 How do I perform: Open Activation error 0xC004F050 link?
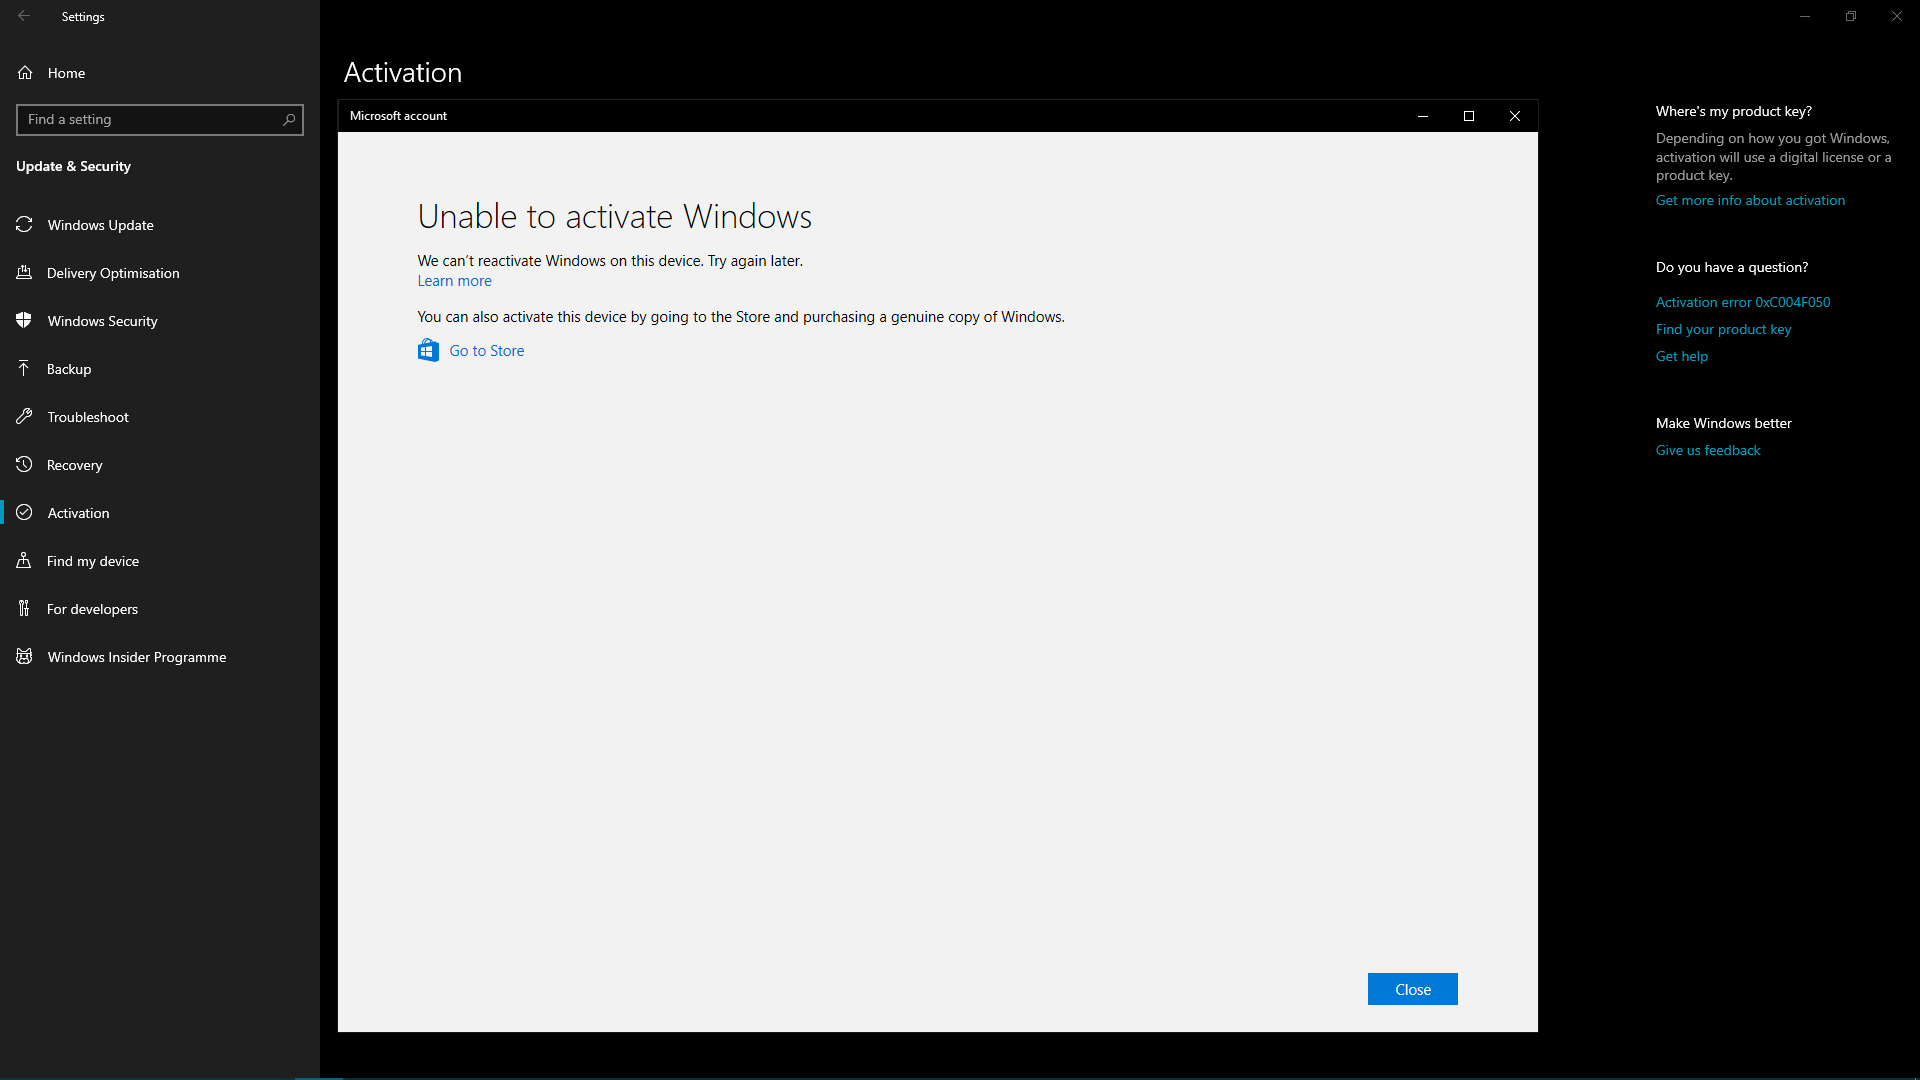pyautogui.click(x=1742, y=302)
